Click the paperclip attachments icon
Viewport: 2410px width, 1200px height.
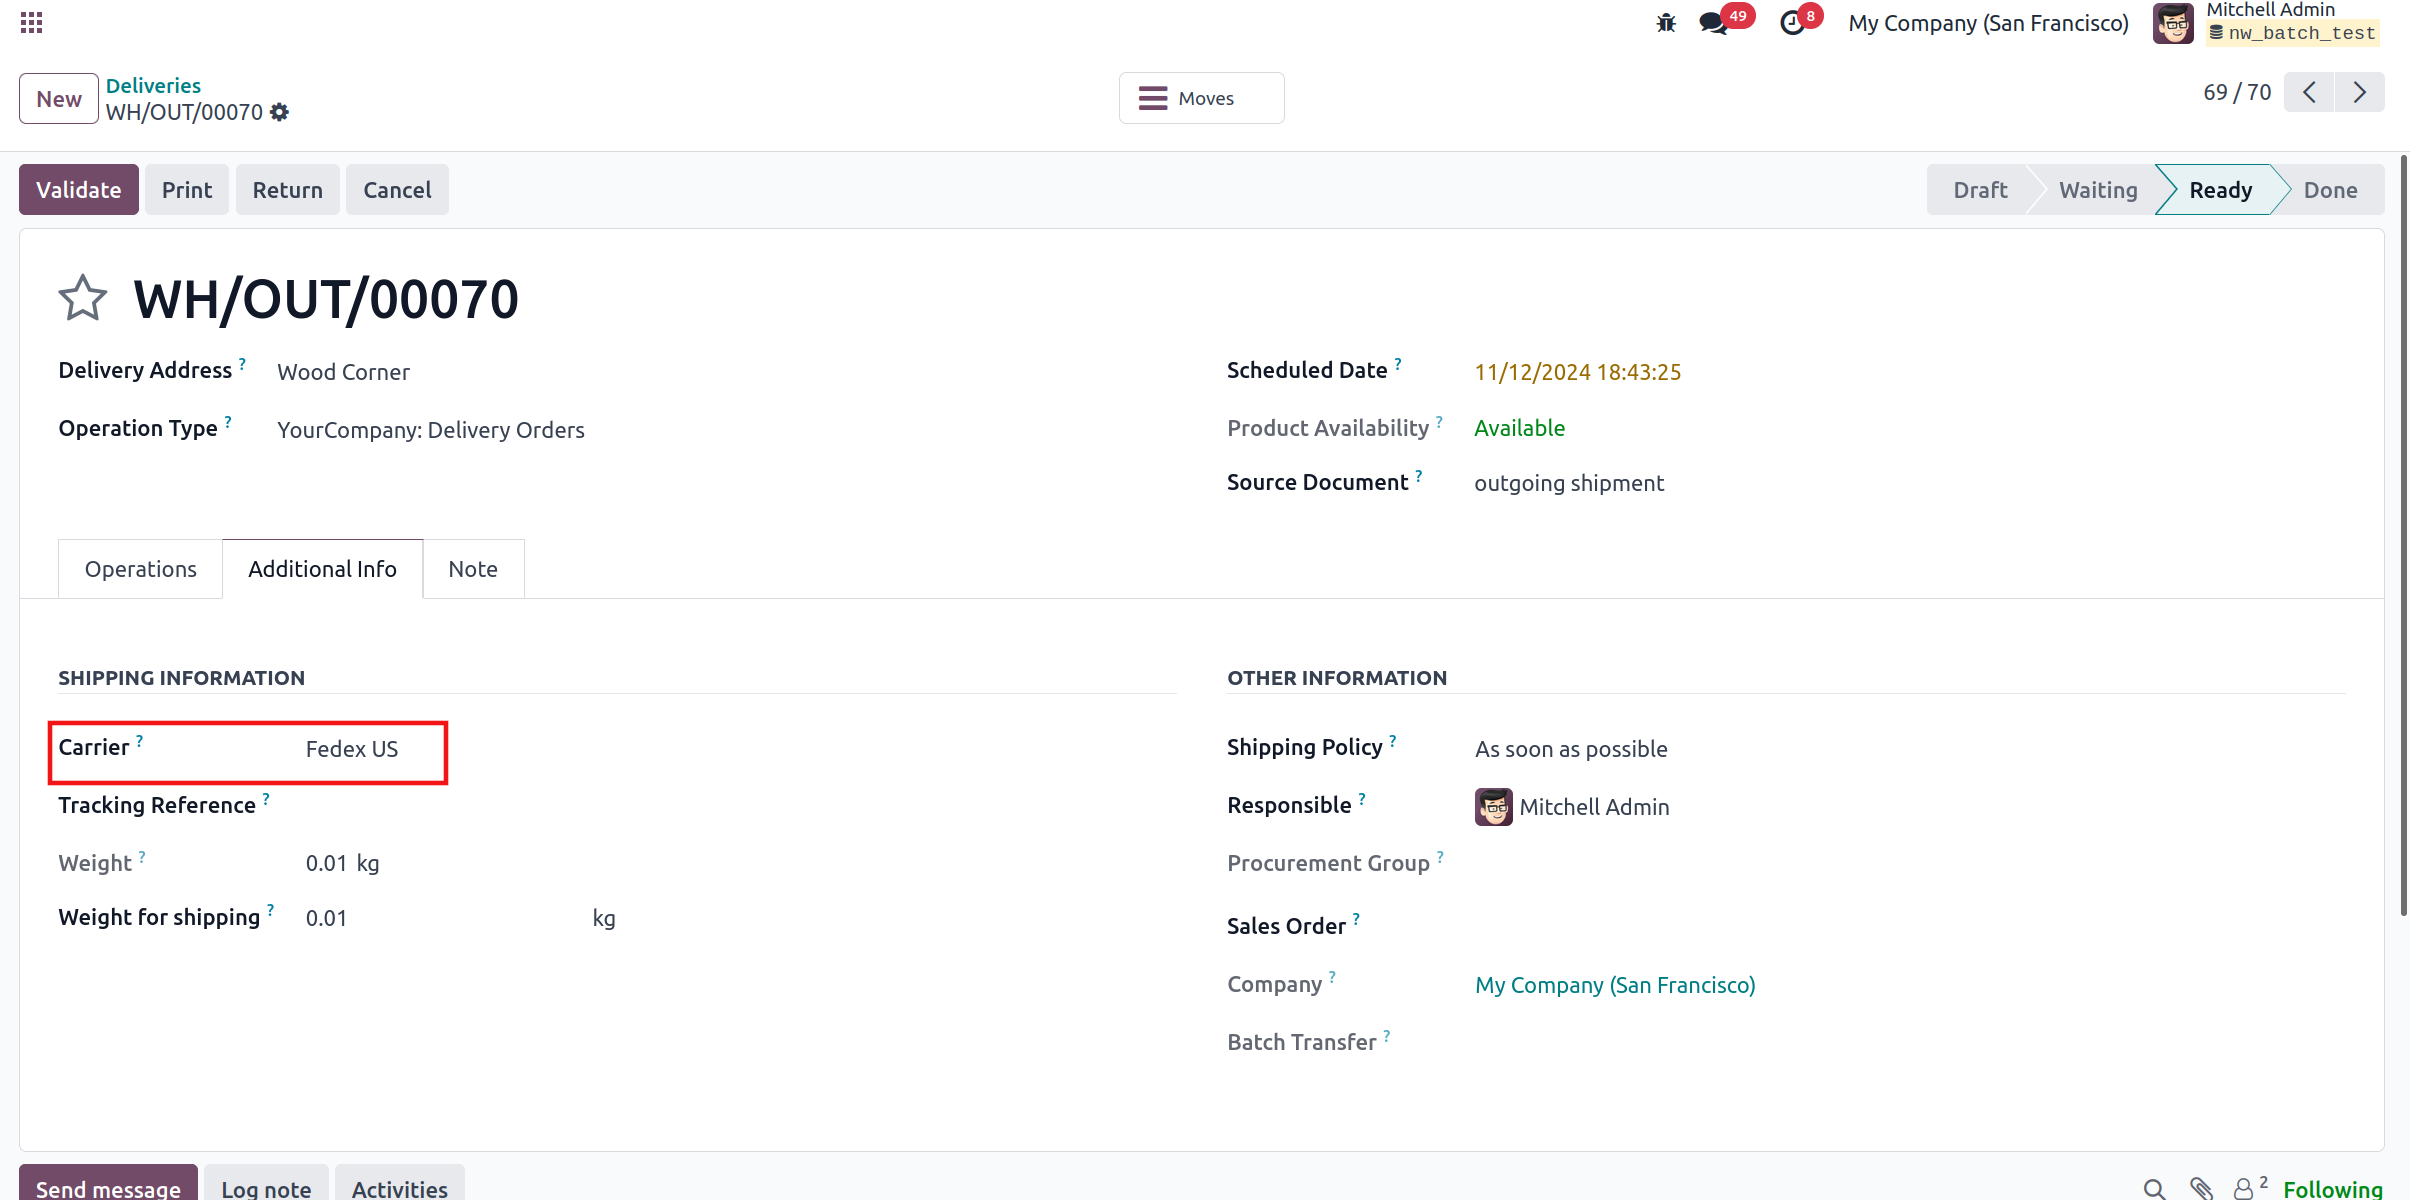(2201, 1188)
